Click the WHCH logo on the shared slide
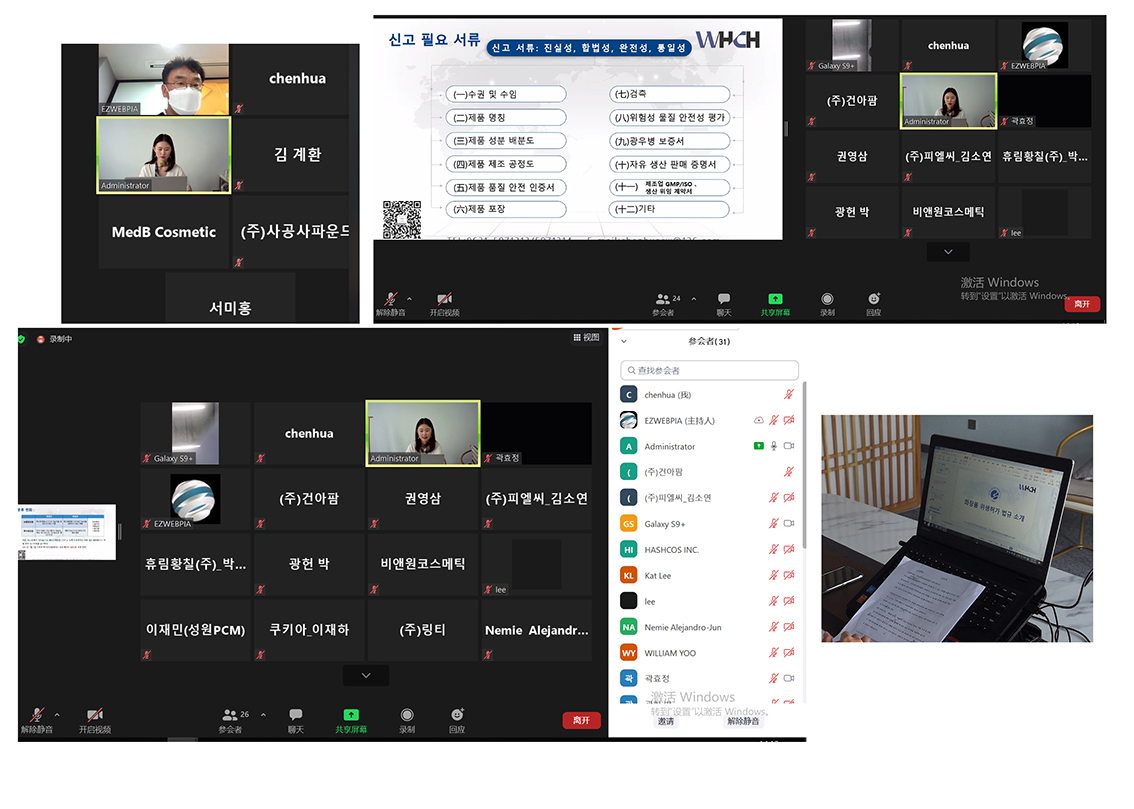1134x809 pixels. [x=728, y=40]
